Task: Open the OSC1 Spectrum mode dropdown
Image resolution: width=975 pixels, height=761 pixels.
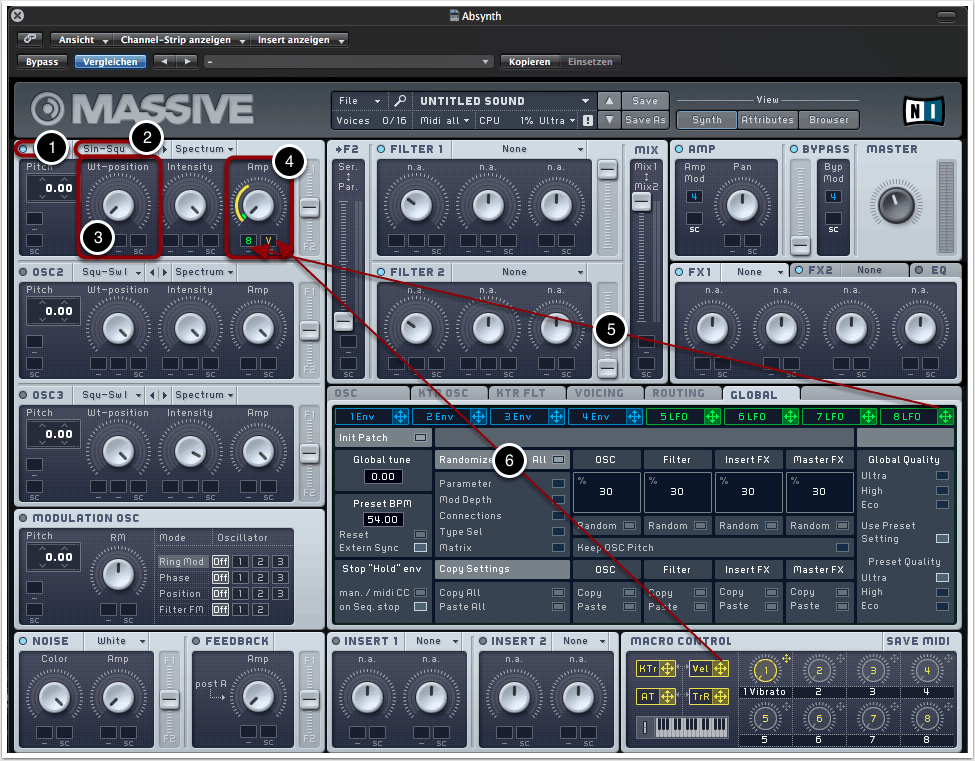Action: [x=203, y=149]
